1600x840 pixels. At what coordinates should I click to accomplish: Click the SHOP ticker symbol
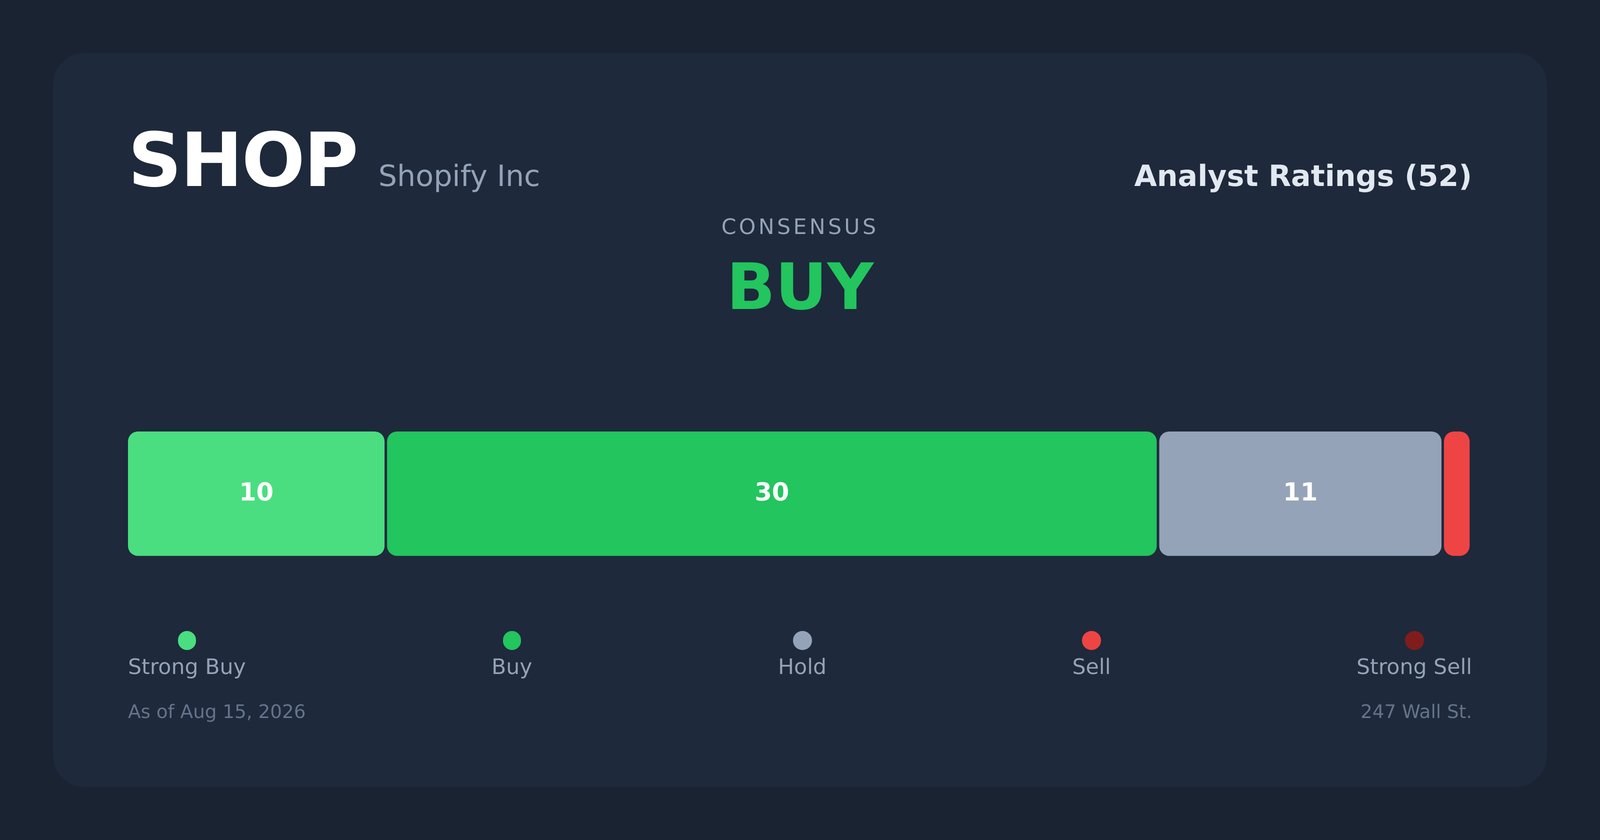click(x=243, y=161)
